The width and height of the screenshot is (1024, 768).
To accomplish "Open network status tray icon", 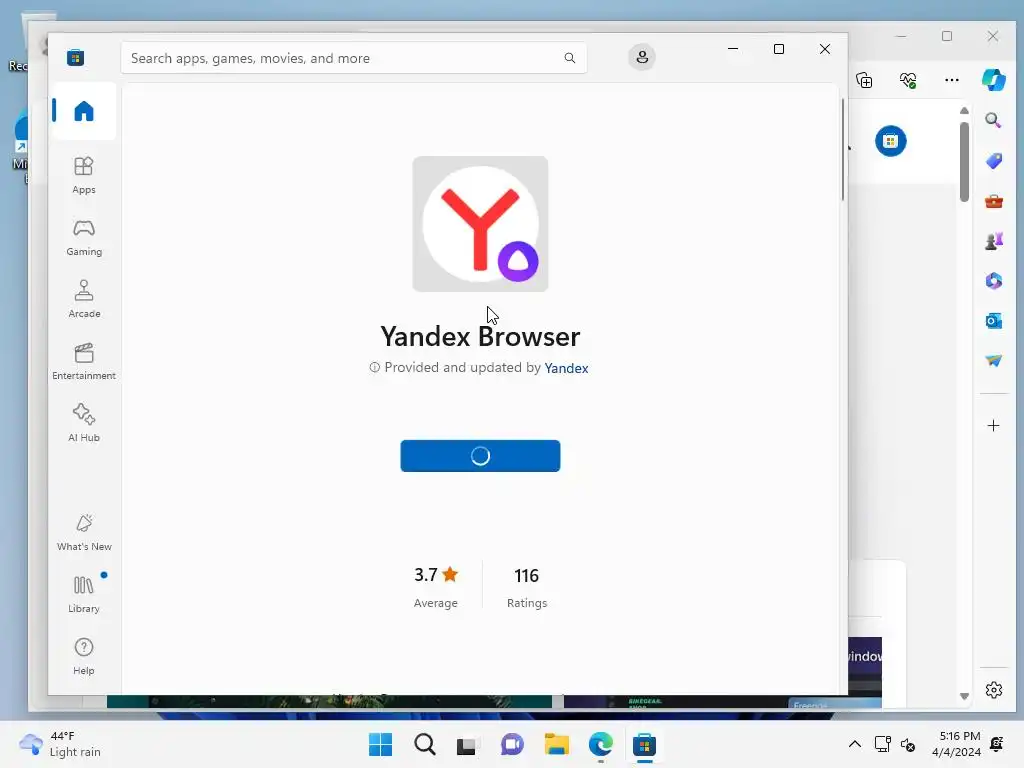I will point(882,744).
